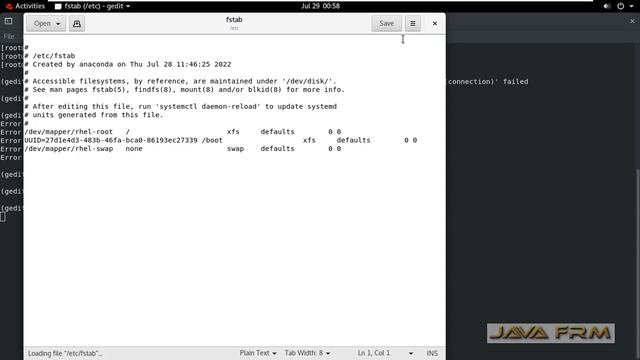Open the Open file dropdown
The height and width of the screenshot is (360, 640).
46,24
